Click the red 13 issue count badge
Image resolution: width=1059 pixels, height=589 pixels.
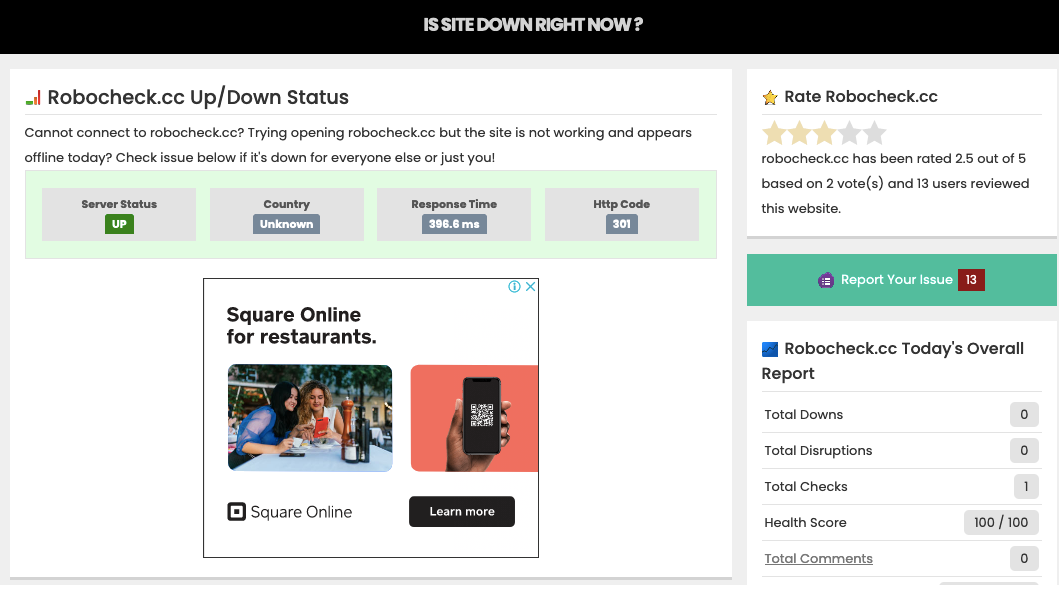tap(971, 280)
